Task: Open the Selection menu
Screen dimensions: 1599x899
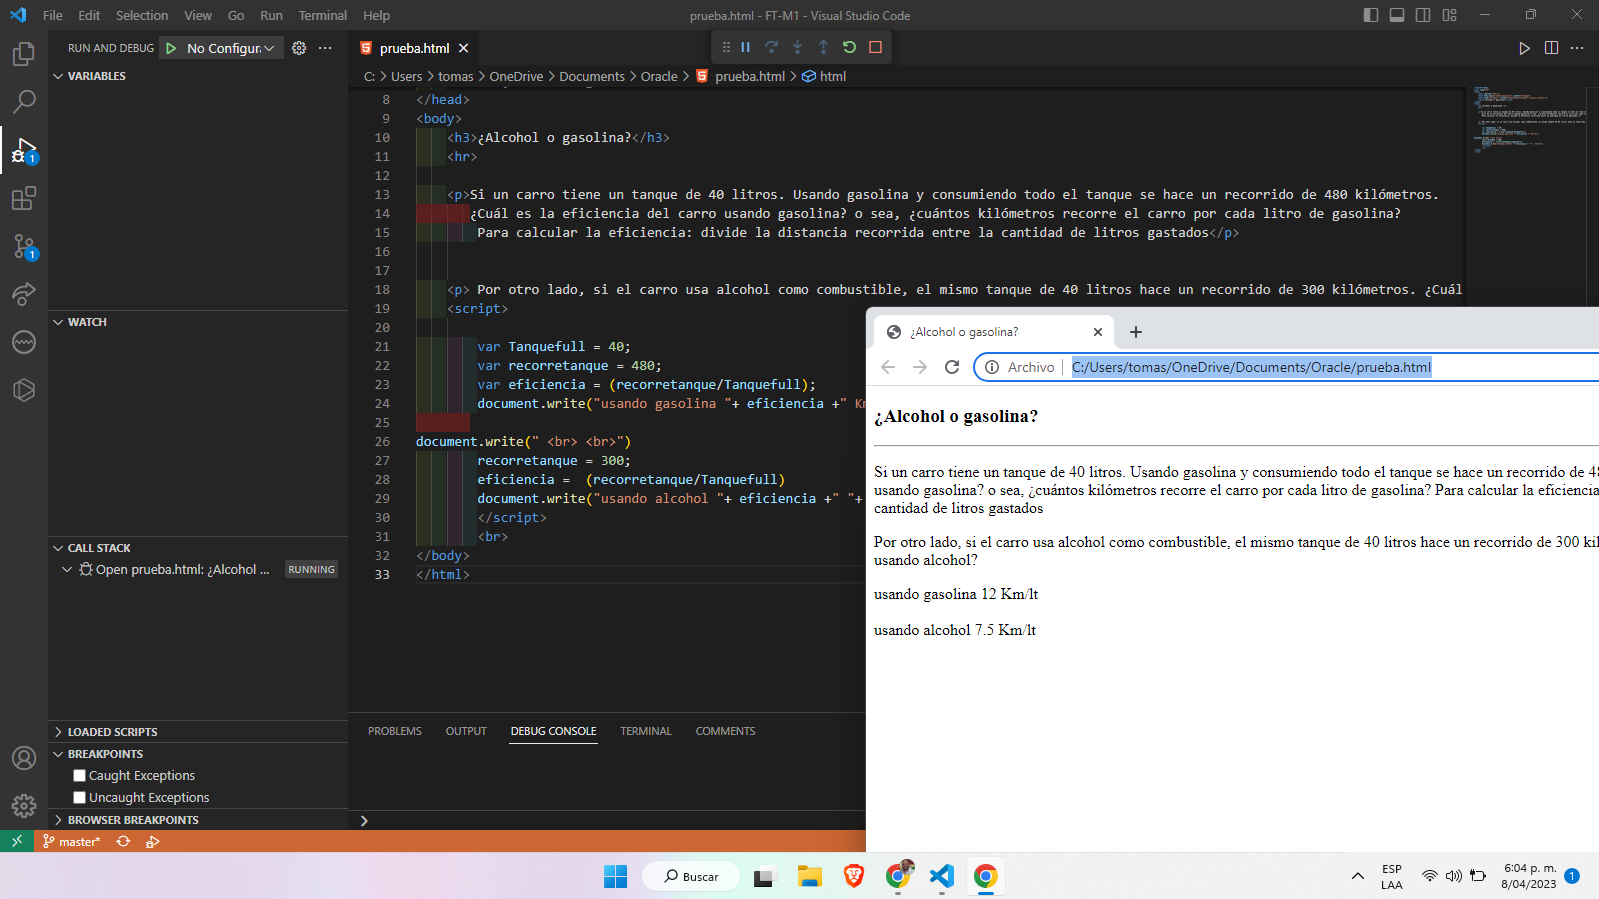Action: [142, 15]
